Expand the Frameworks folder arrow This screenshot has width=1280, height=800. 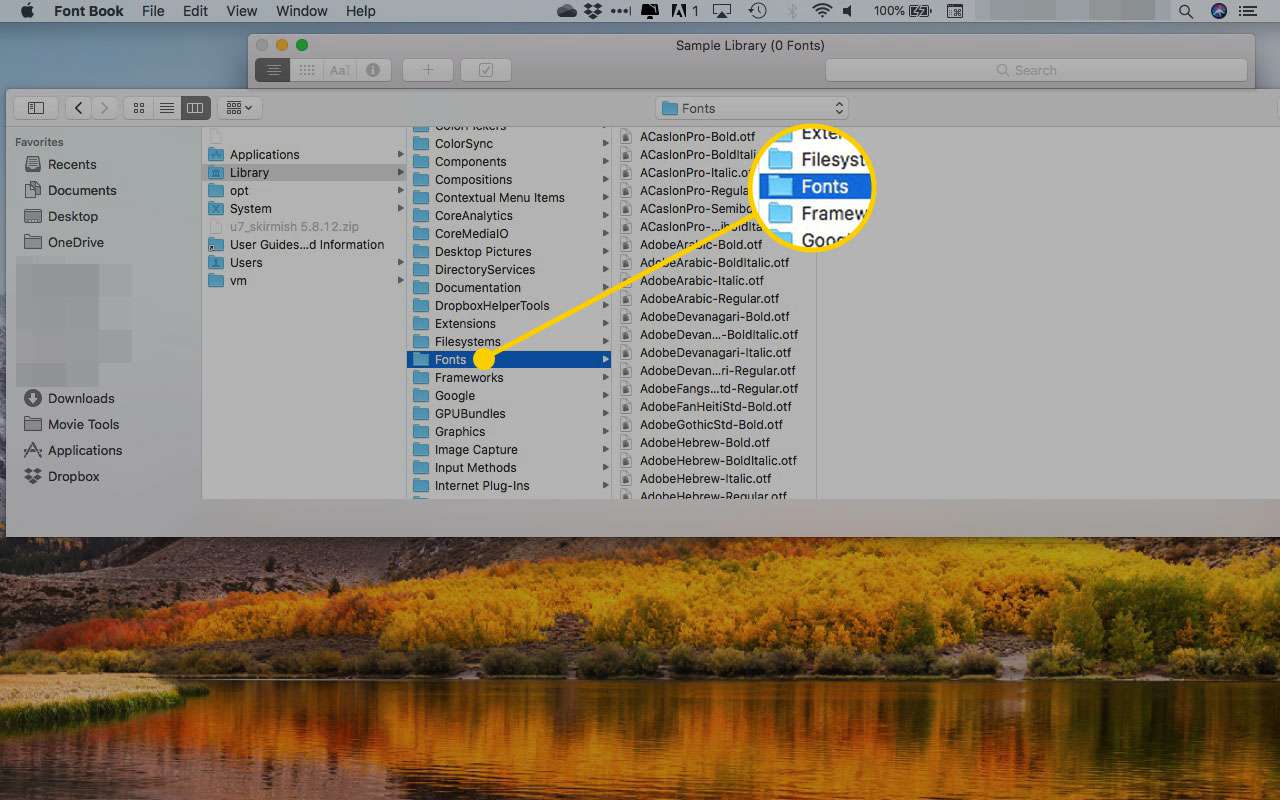click(x=605, y=377)
